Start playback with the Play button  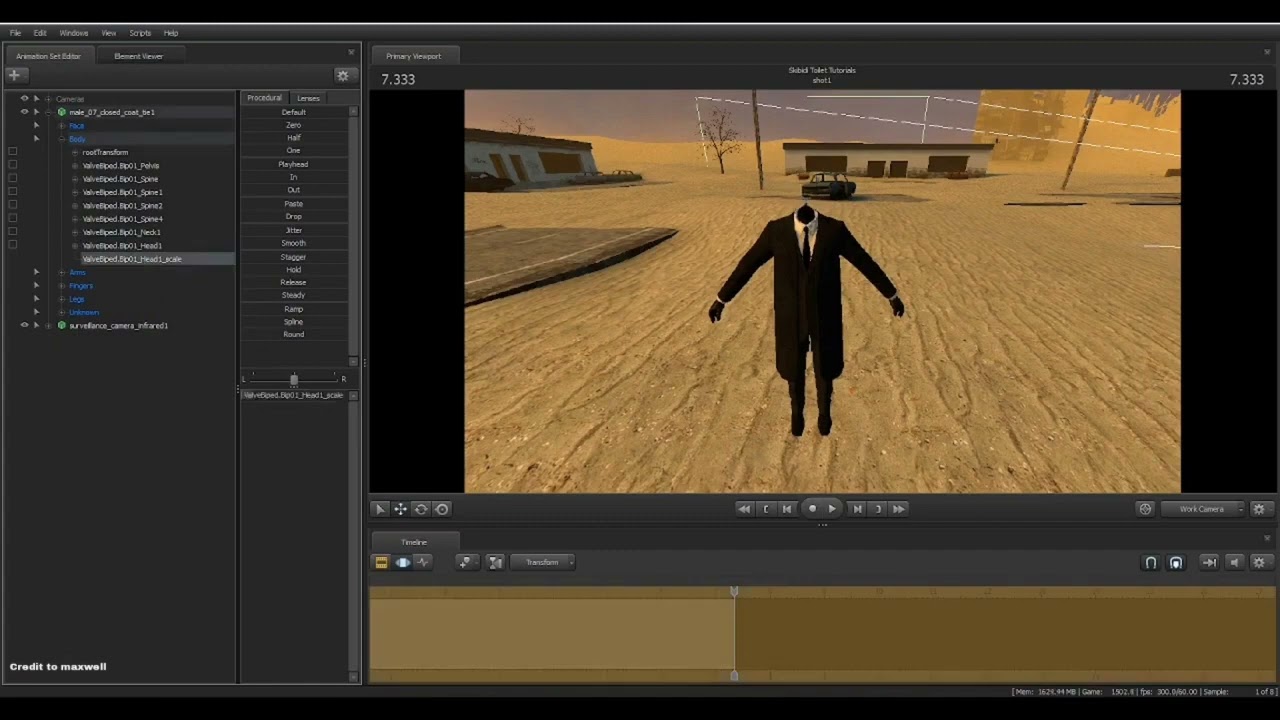point(832,509)
